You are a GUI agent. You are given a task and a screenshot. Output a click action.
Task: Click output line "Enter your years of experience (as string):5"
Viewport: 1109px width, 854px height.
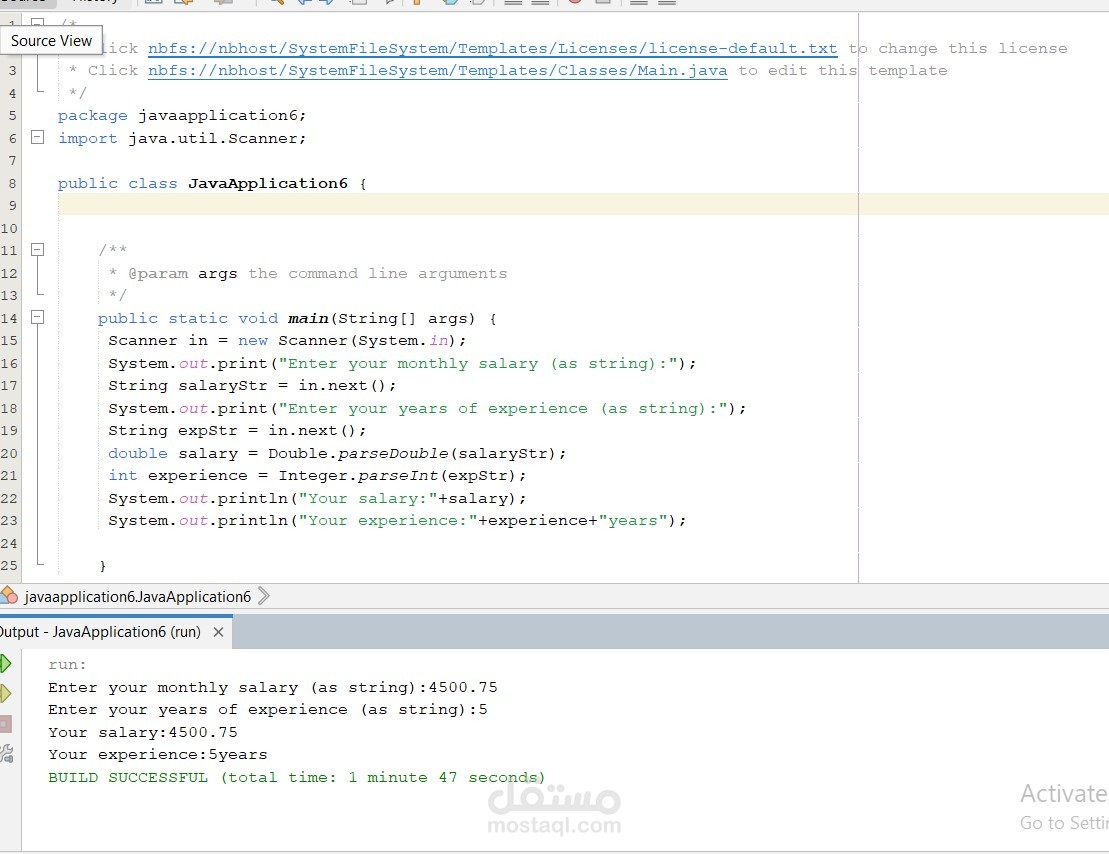click(268, 709)
